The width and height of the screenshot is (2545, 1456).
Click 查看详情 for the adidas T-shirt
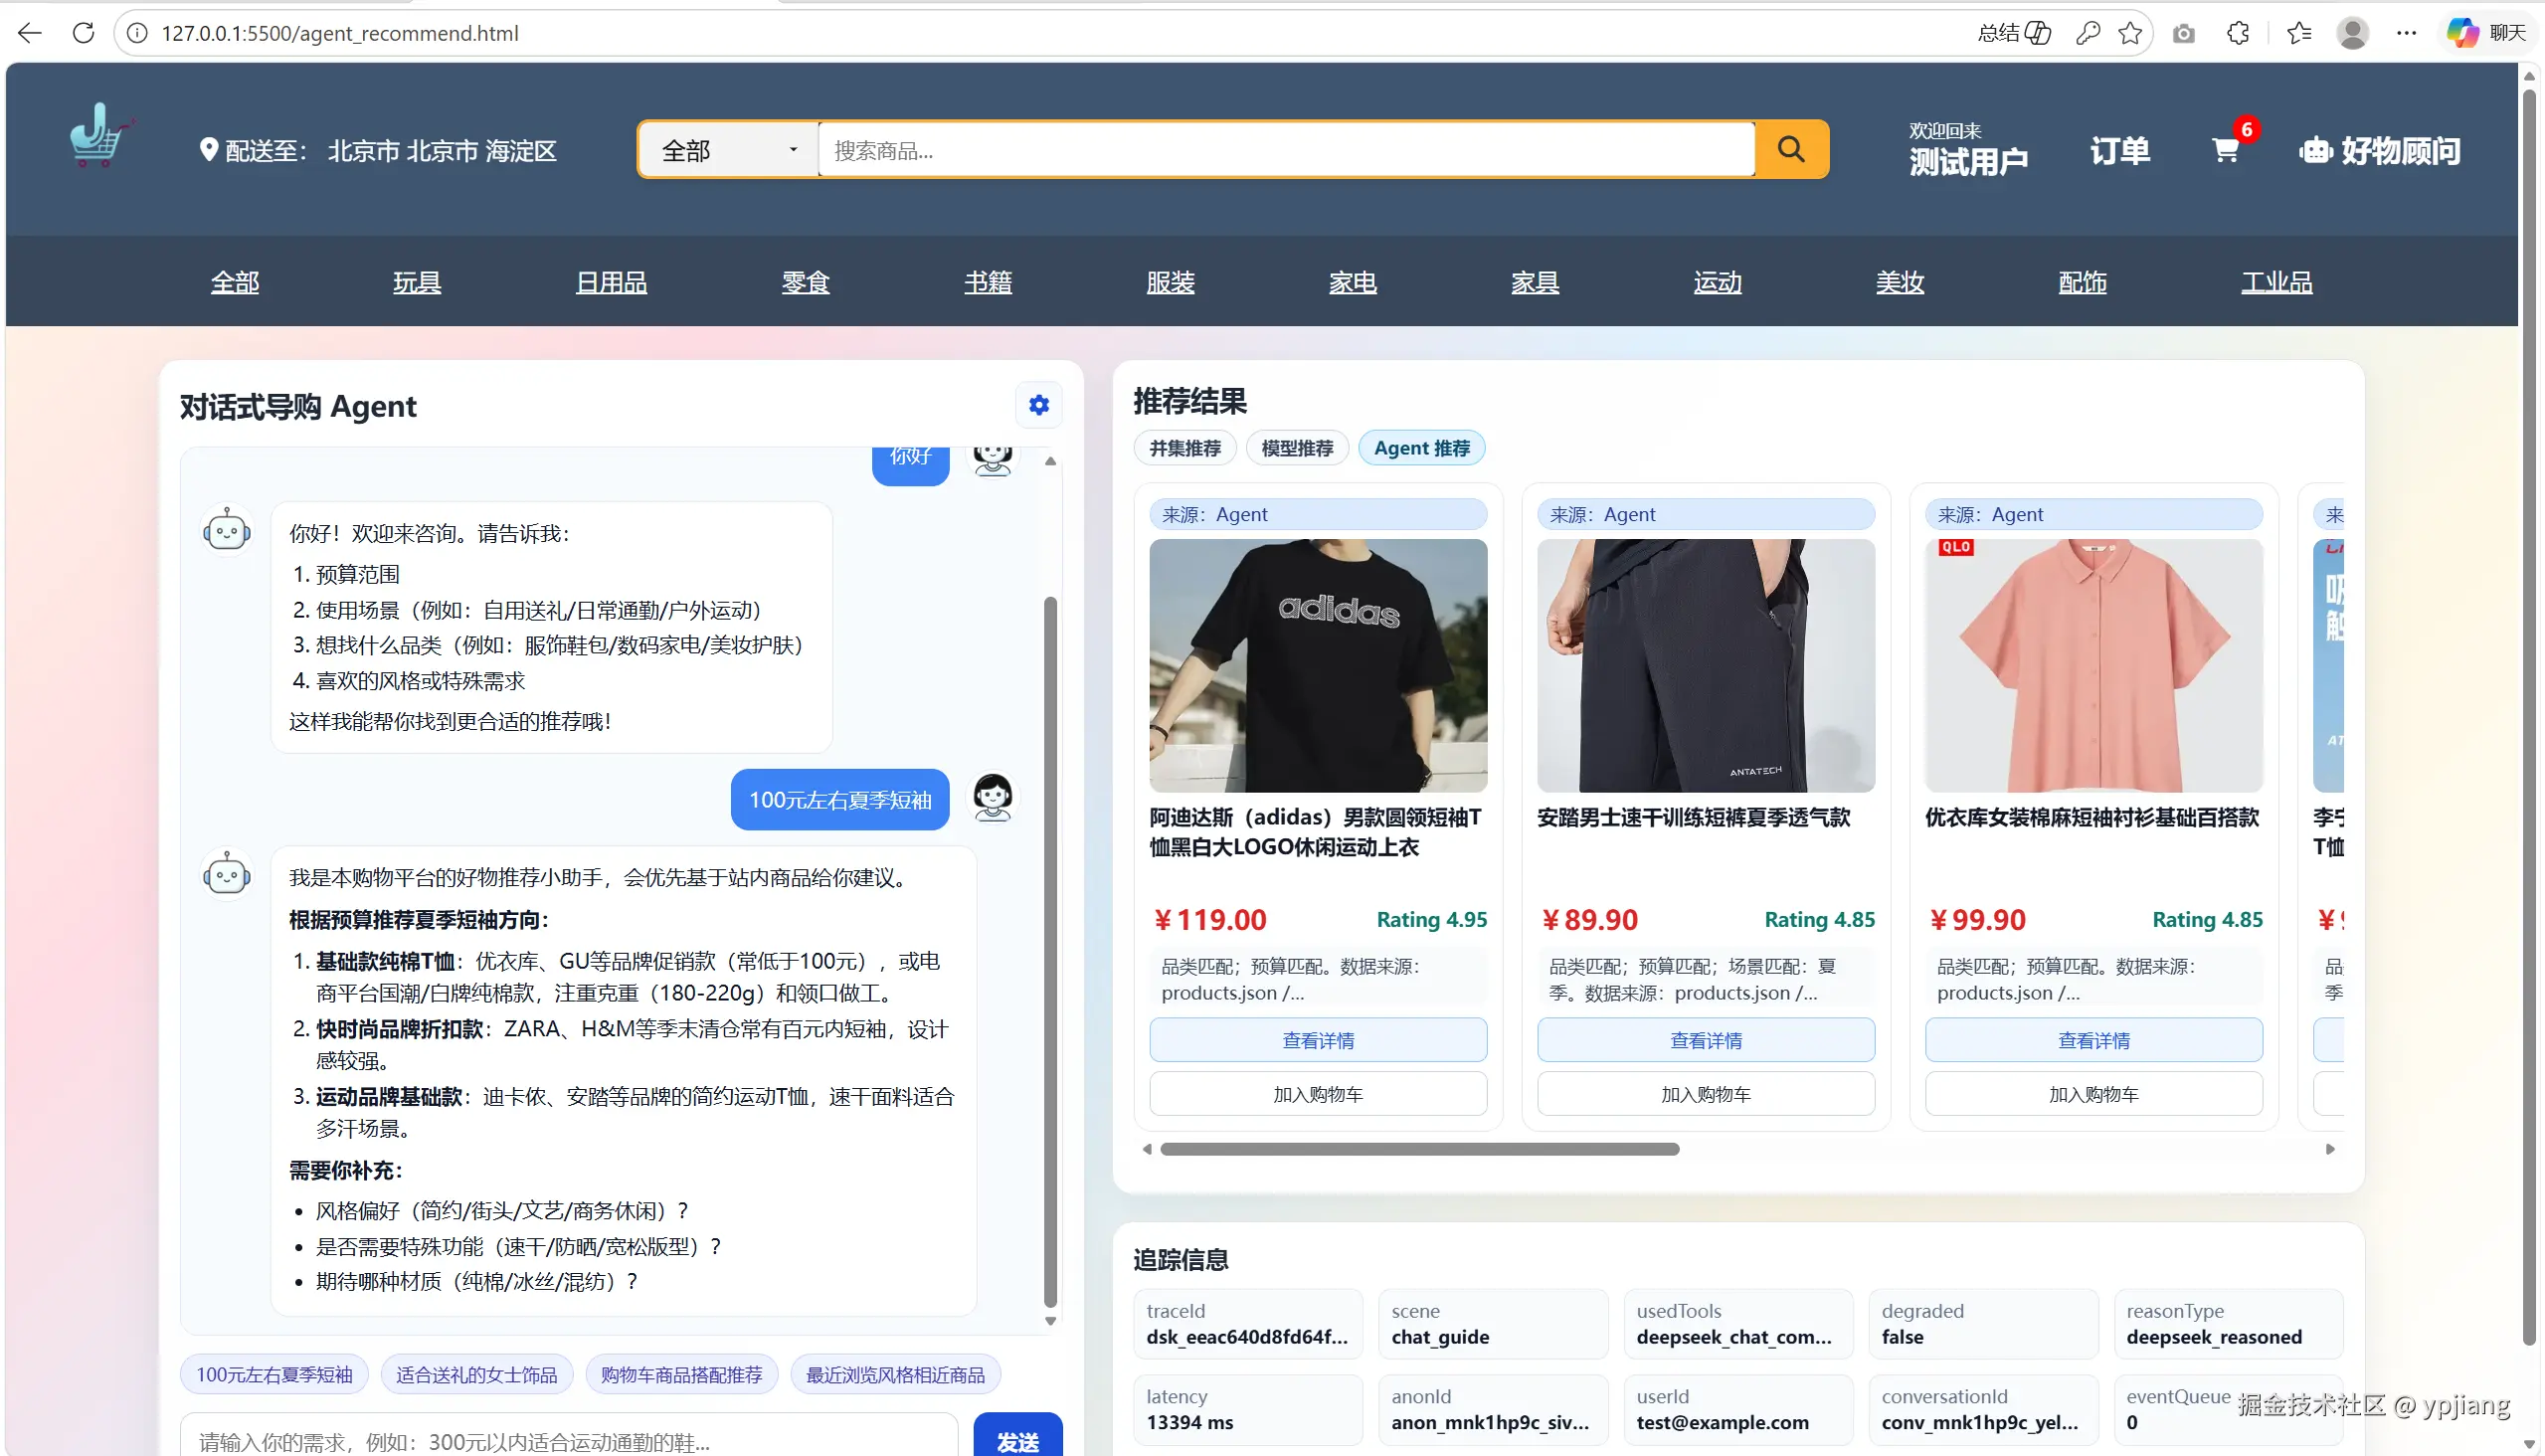(1317, 1040)
